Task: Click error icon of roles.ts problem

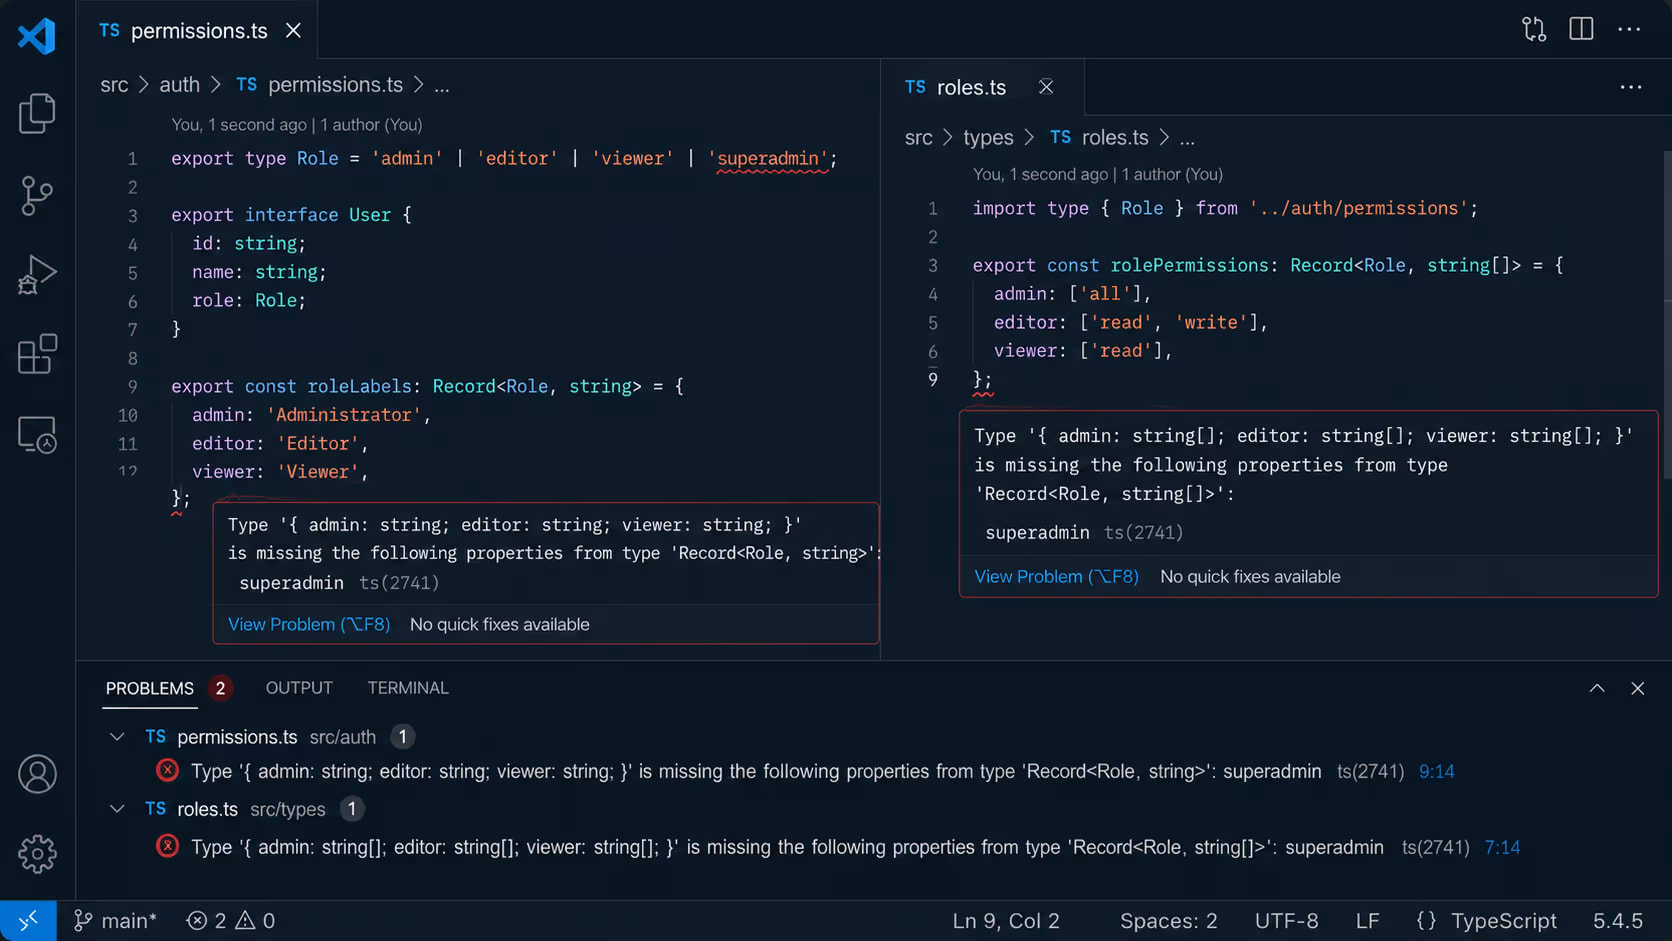Action: pyautogui.click(x=167, y=846)
